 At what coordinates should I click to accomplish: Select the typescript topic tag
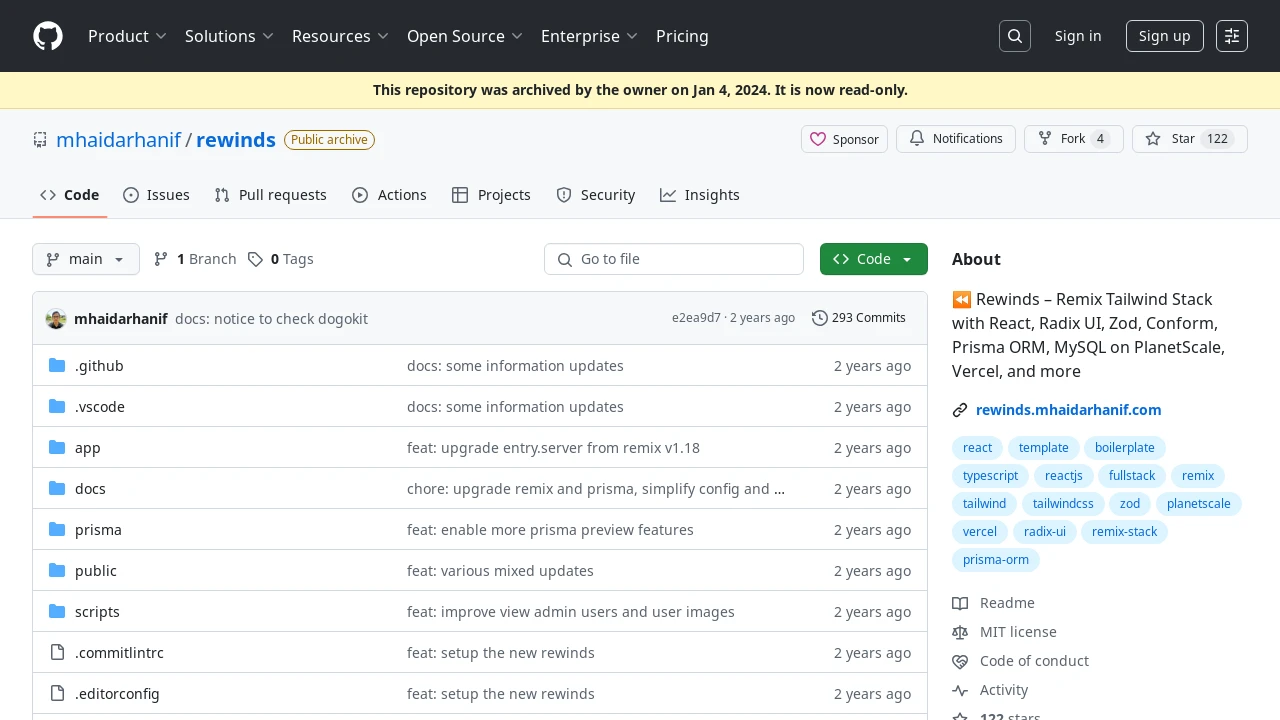coord(991,476)
